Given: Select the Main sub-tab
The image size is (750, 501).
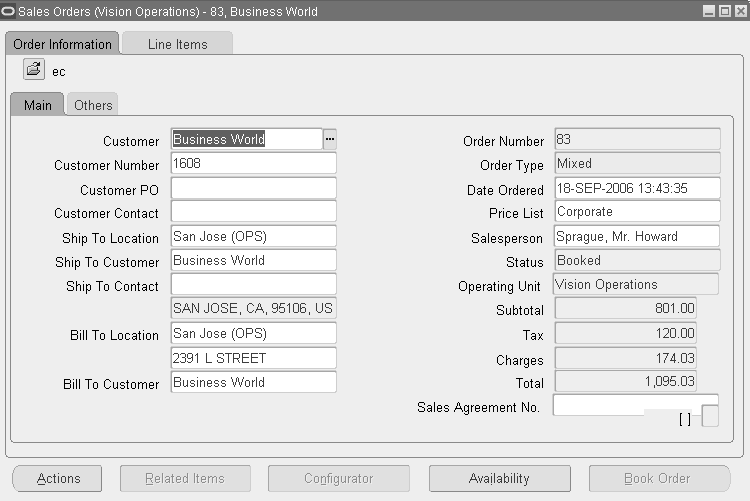Looking at the screenshot, I should 37,105.
